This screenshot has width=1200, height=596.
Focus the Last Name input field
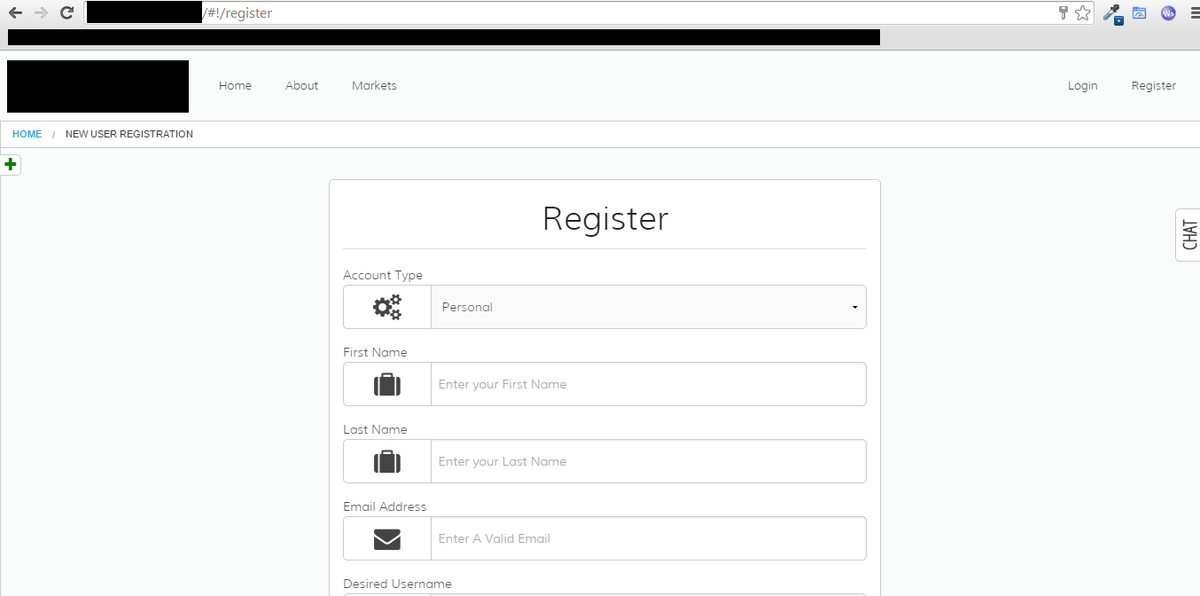click(648, 461)
